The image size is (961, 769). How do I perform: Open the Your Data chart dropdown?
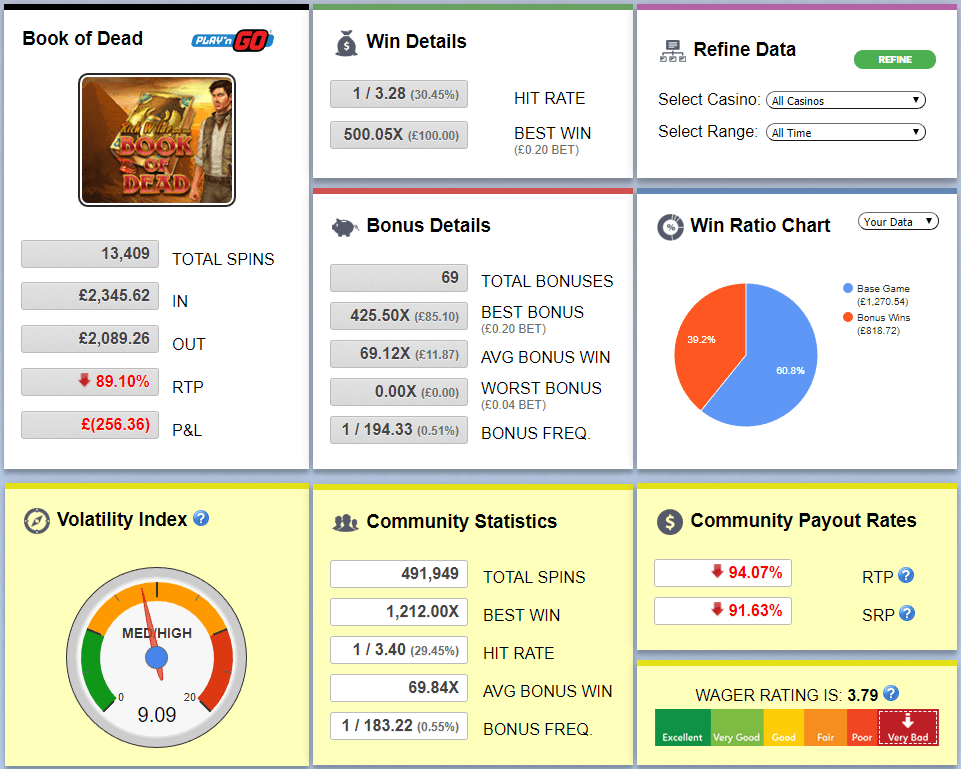click(x=898, y=222)
